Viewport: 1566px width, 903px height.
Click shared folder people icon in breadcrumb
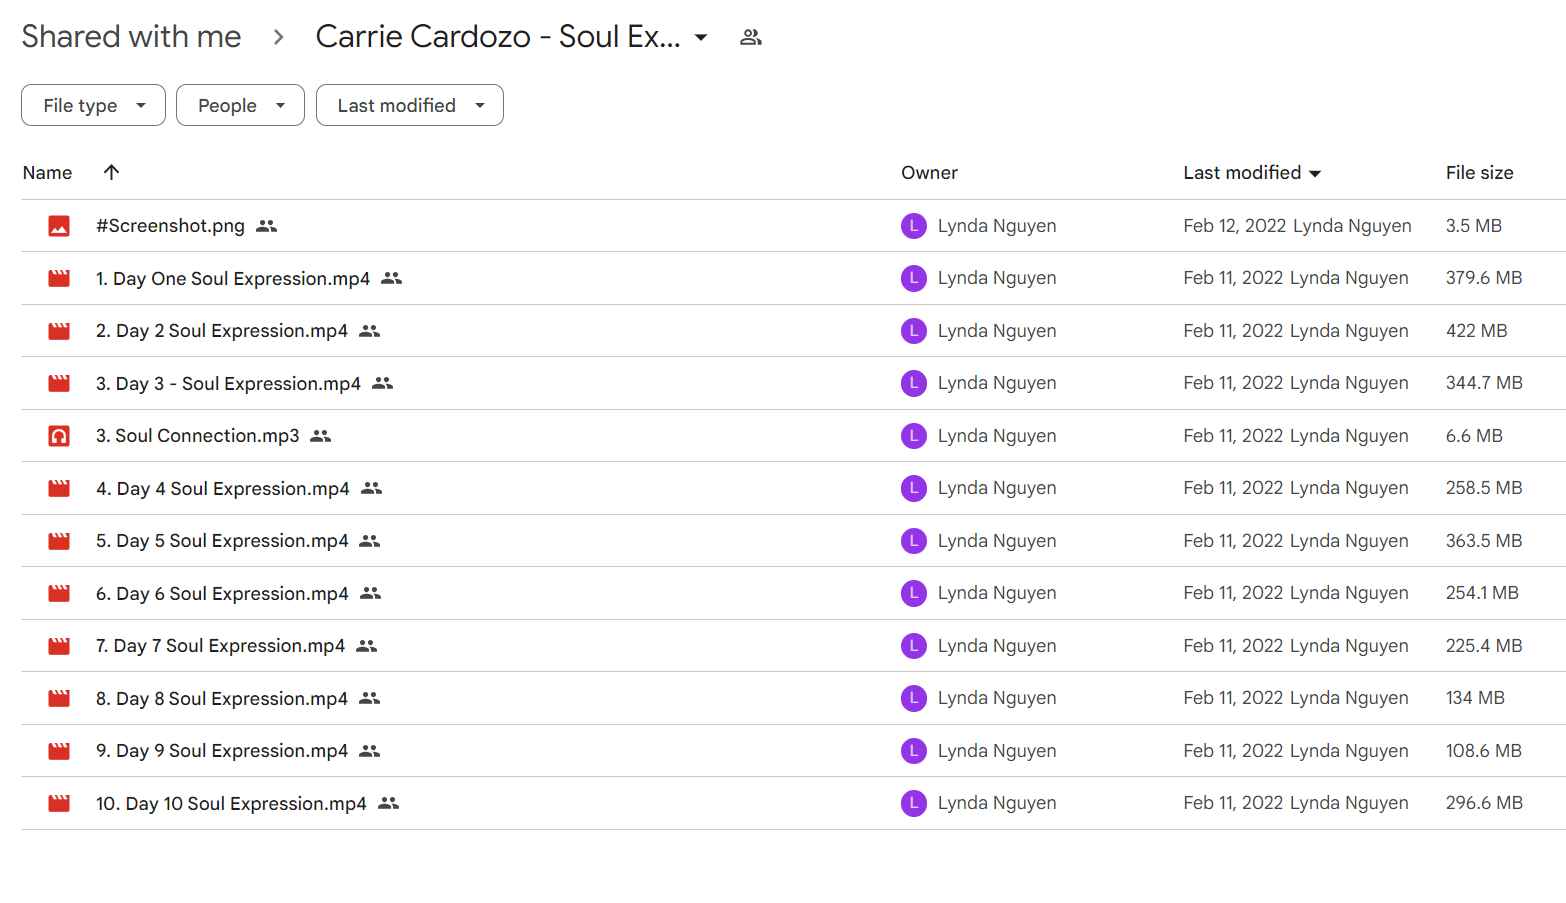pos(751,37)
